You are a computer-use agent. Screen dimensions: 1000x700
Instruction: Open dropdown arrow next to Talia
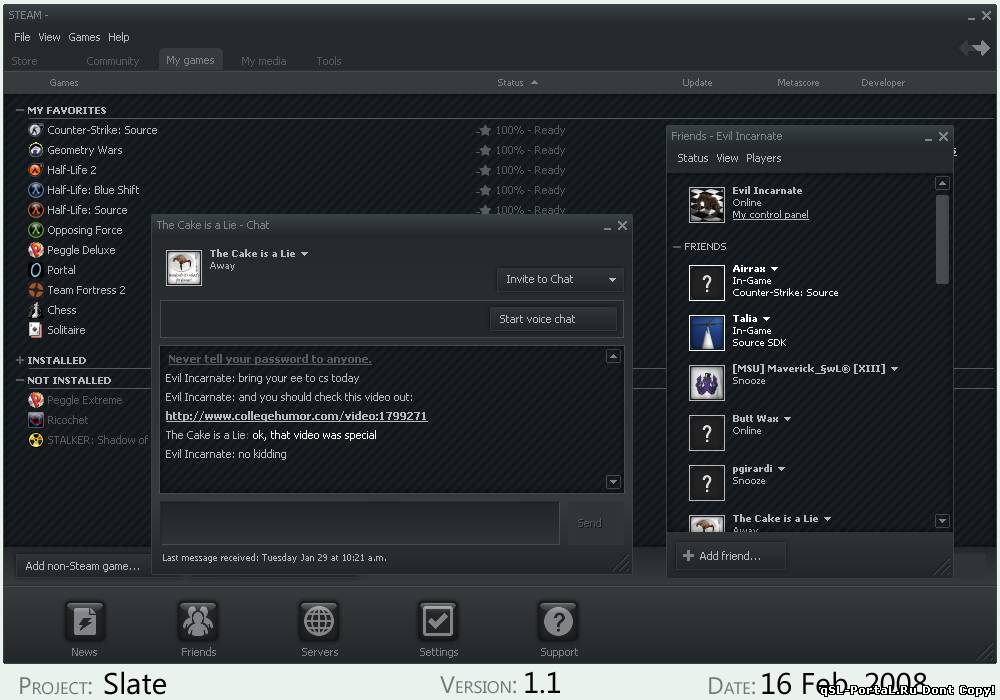766,319
